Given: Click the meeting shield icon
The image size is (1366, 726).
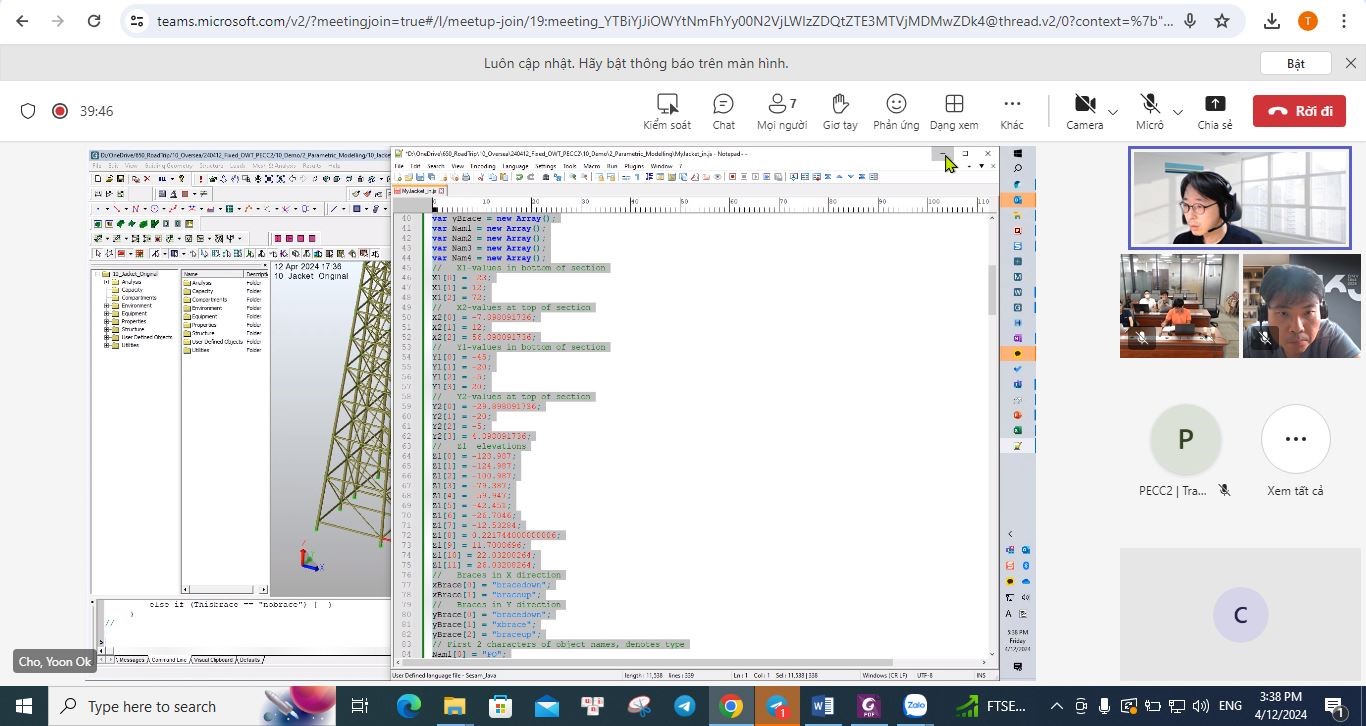Looking at the screenshot, I should point(28,111).
